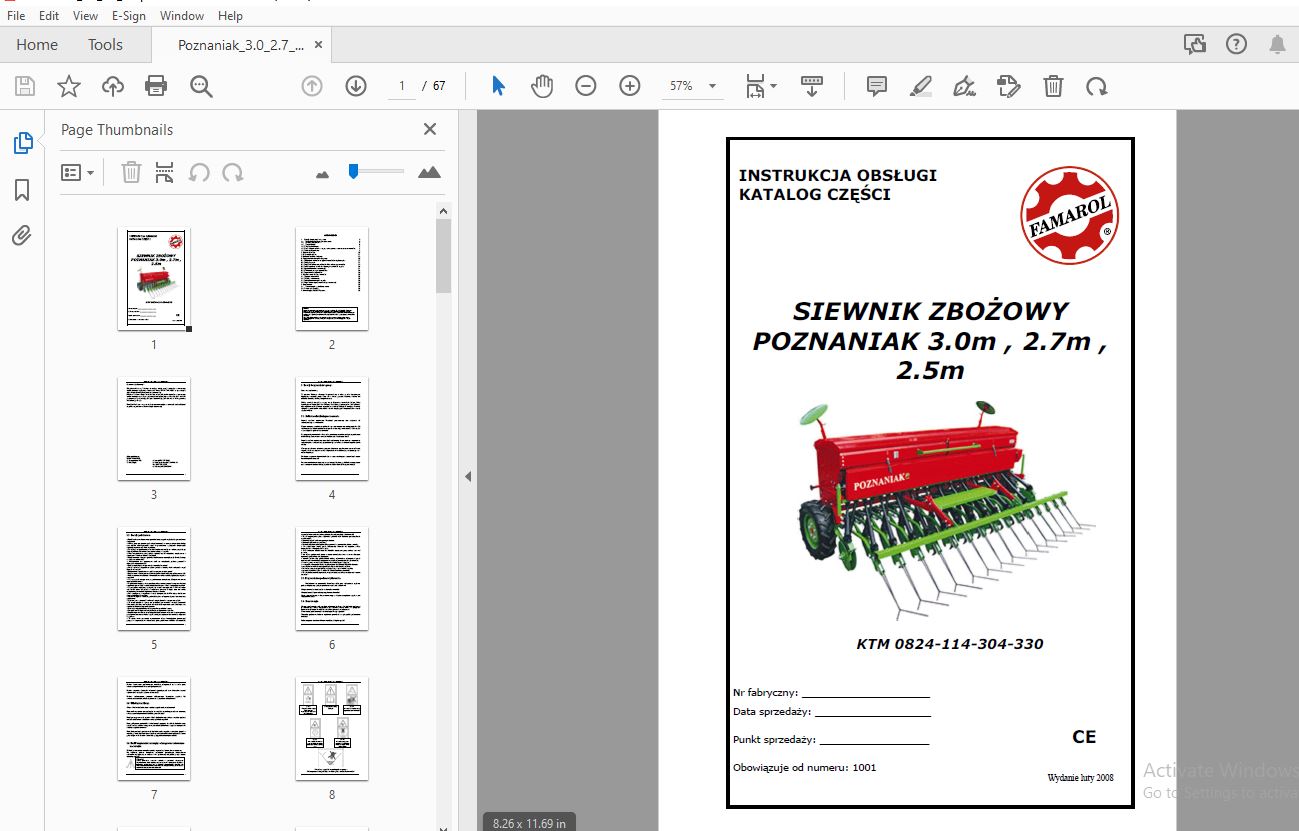Click the insert pages icon in thumbnails panel
The image size is (1299, 831).
tap(165, 172)
